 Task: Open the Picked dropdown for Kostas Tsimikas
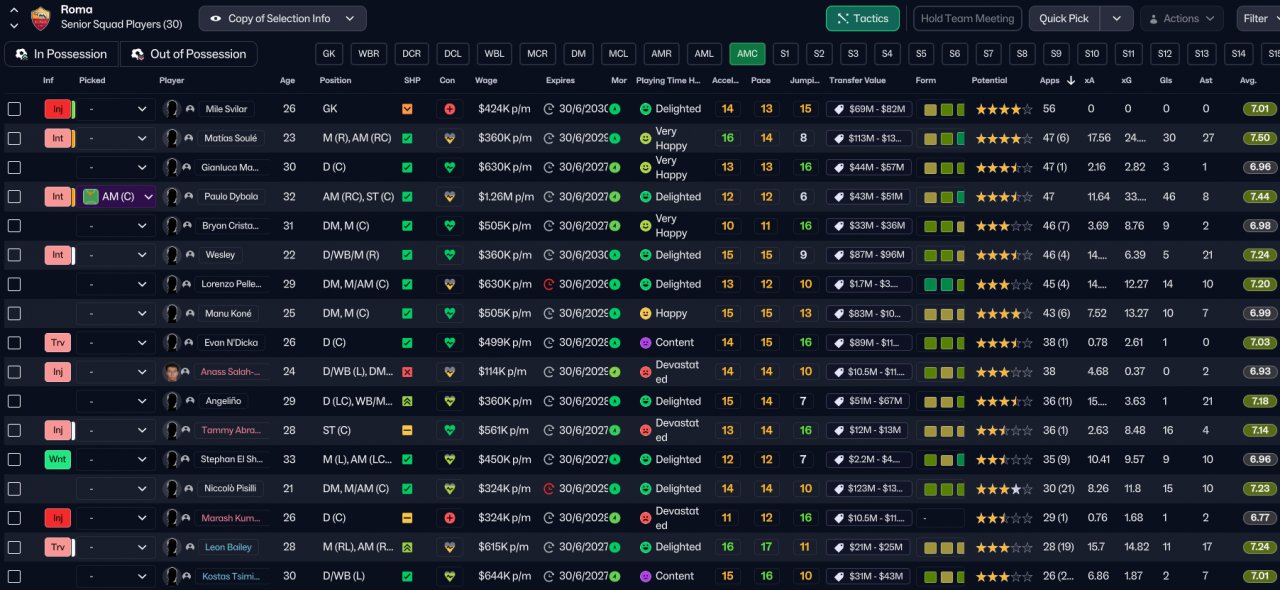point(117,576)
